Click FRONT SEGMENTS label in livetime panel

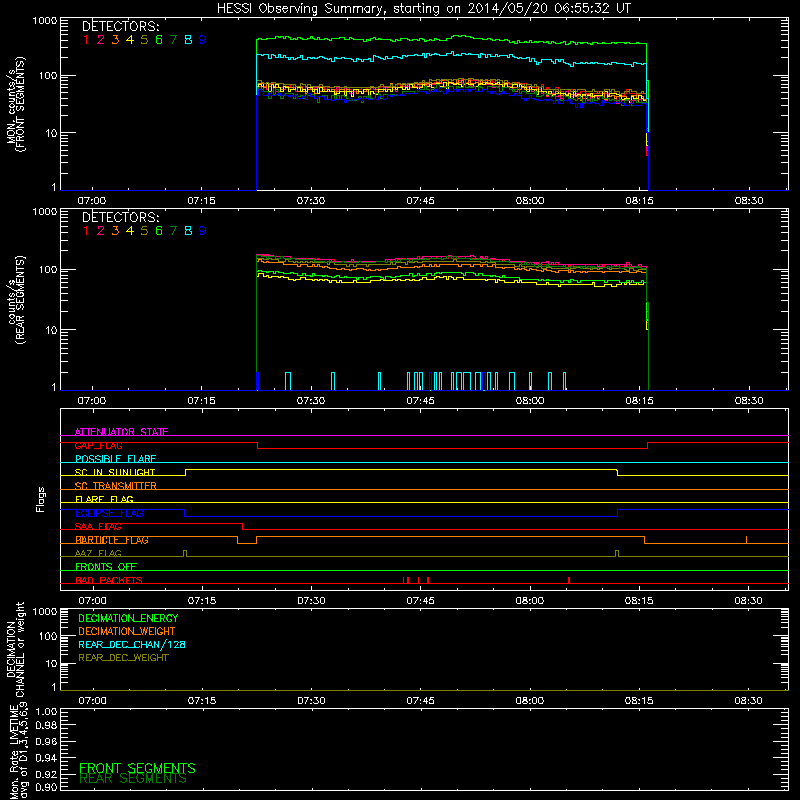pyautogui.click(x=137, y=768)
